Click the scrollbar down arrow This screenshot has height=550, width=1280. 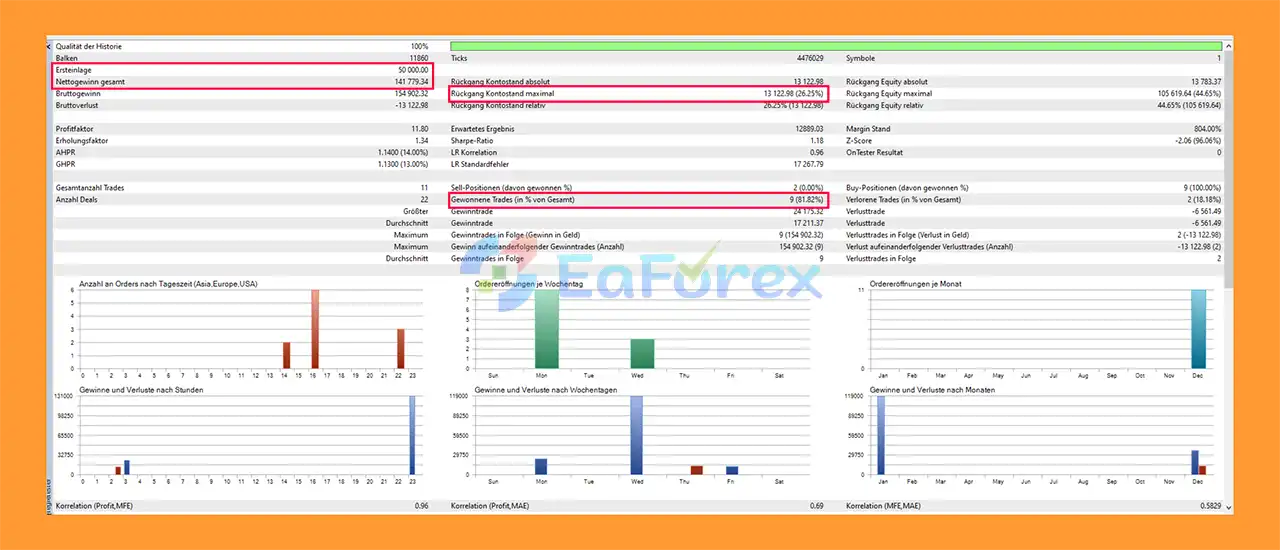click(1228, 507)
